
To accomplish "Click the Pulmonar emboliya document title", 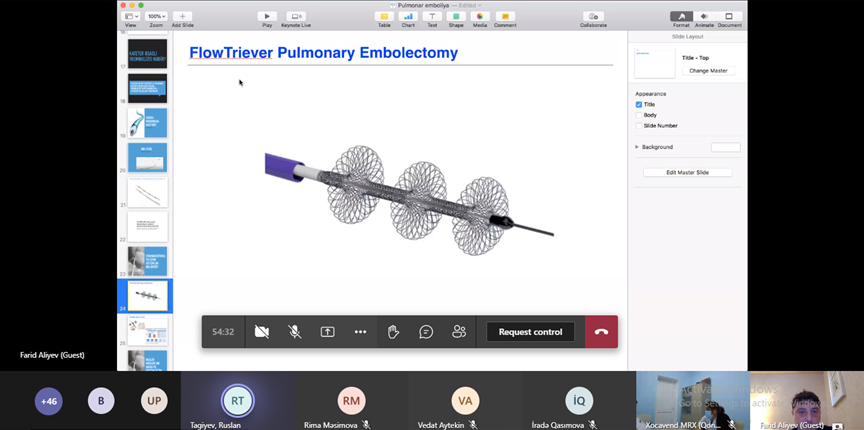I will point(423,5).
